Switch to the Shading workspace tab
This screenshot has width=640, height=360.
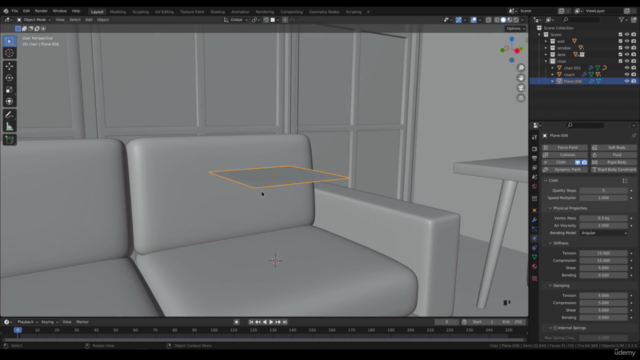218,12
